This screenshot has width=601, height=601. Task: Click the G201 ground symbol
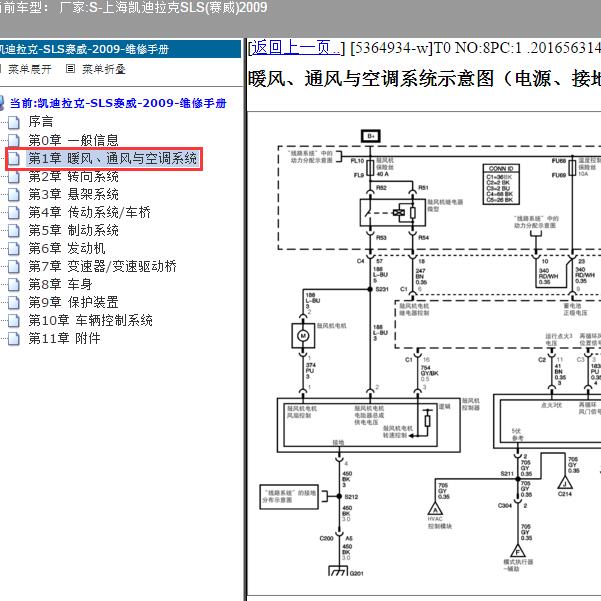(x=338, y=571)
